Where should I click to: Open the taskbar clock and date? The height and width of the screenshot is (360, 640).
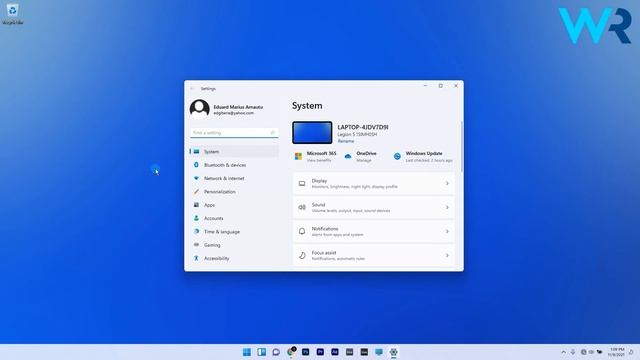click(616, 352)
